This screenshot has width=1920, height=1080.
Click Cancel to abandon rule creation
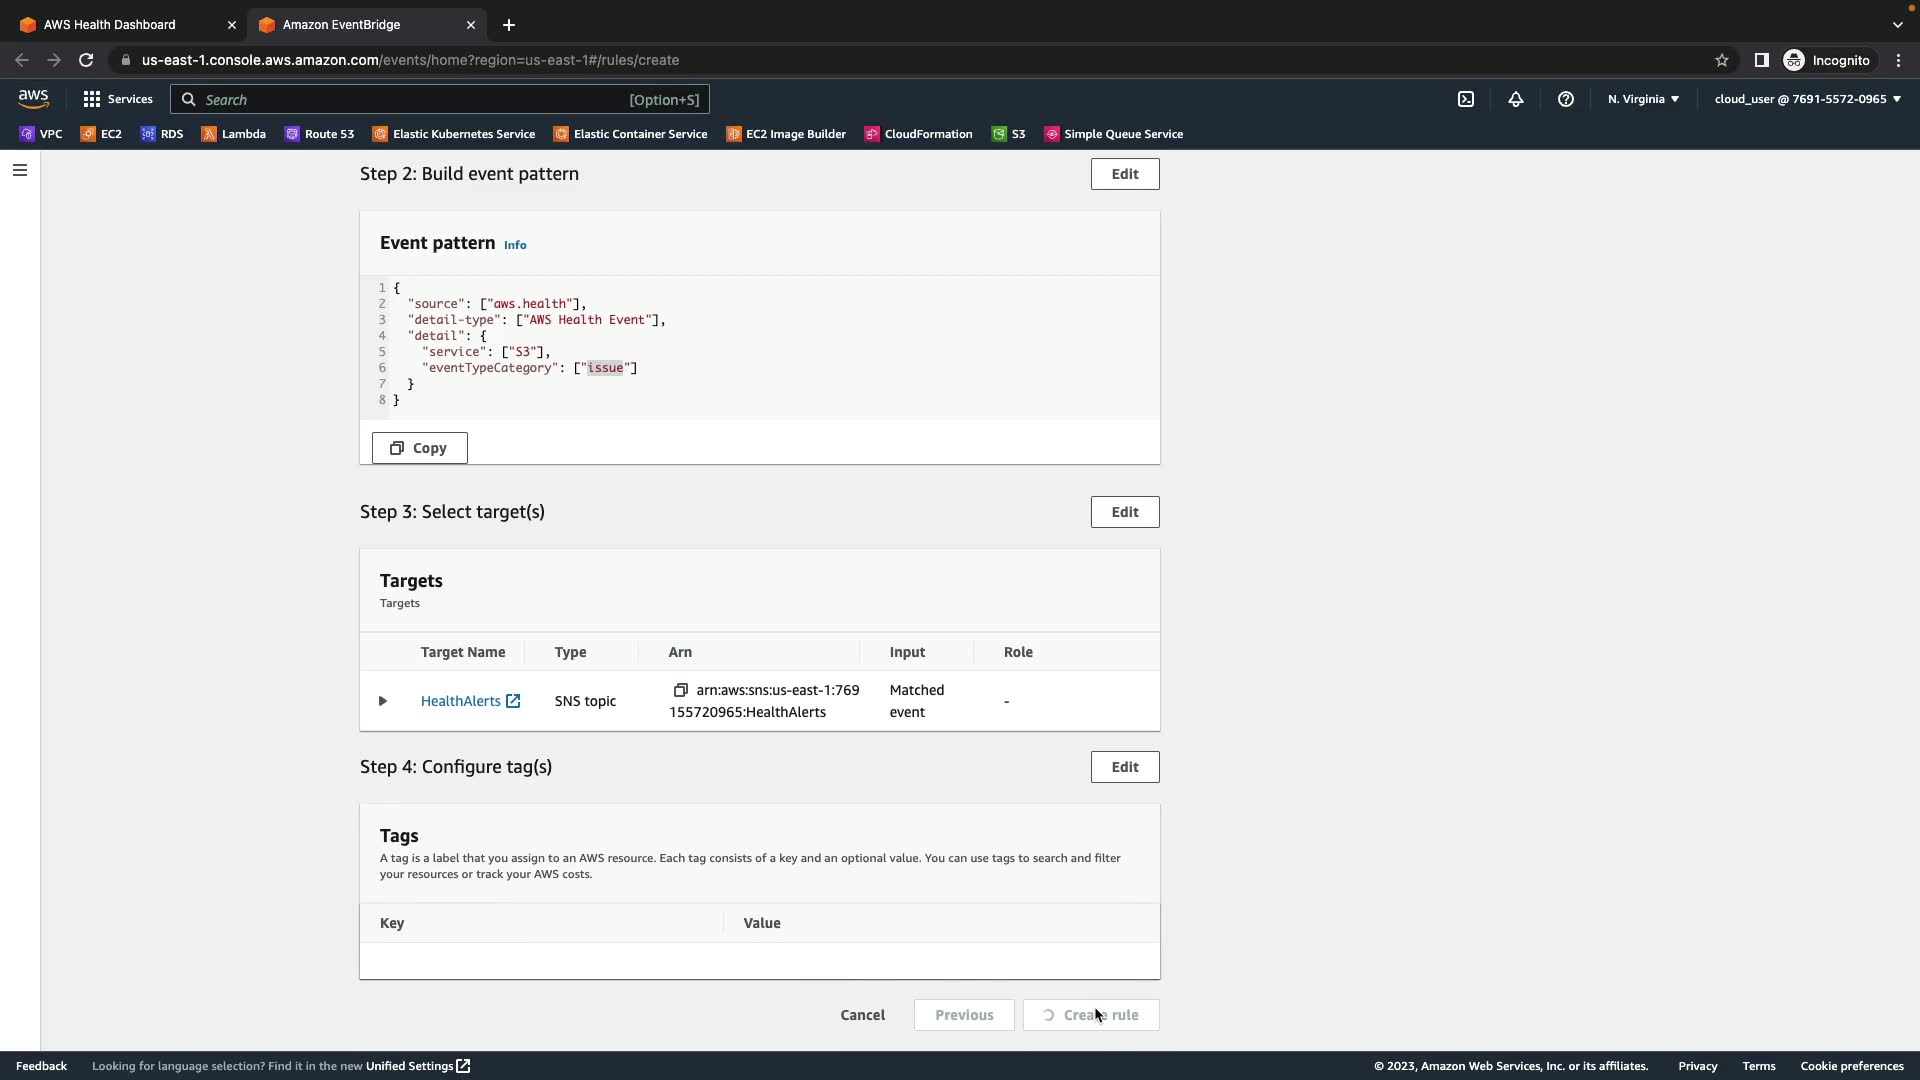862,1015
